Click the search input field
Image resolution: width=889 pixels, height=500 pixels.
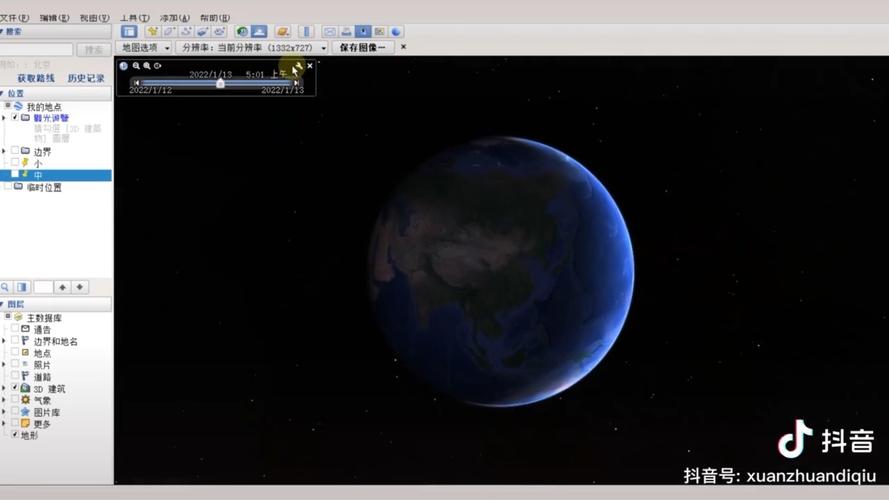pyautogui.click(x=36, y=50)
